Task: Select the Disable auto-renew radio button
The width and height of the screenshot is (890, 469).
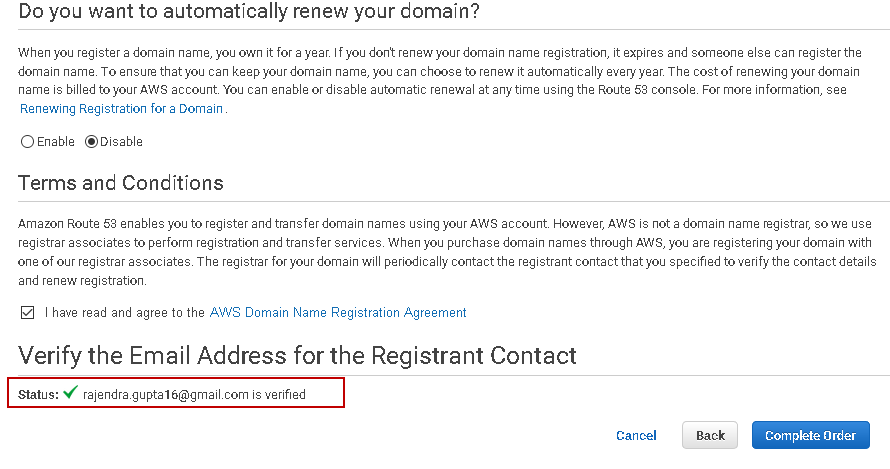Action: point(91,142)
